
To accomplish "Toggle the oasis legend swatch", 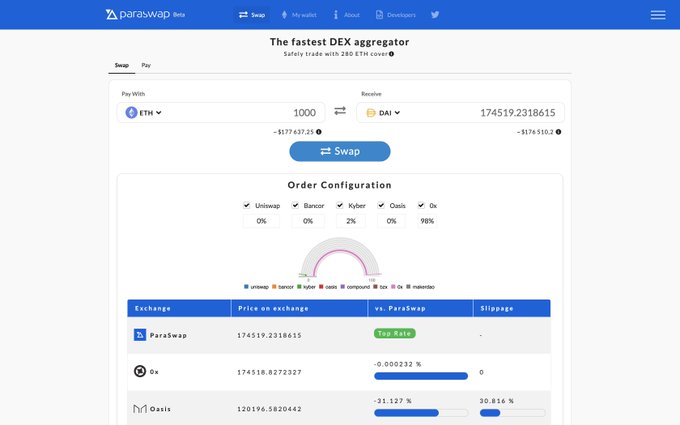I will 321,287.
